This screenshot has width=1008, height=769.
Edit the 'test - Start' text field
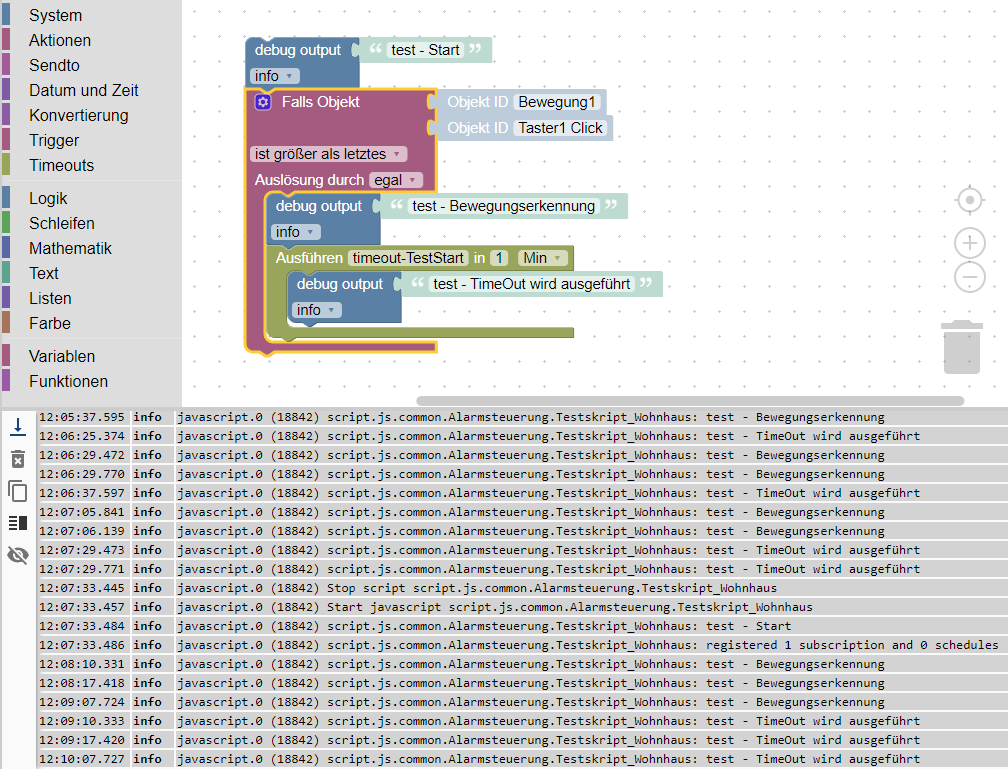pyautogui.click(x=425, y=50)
